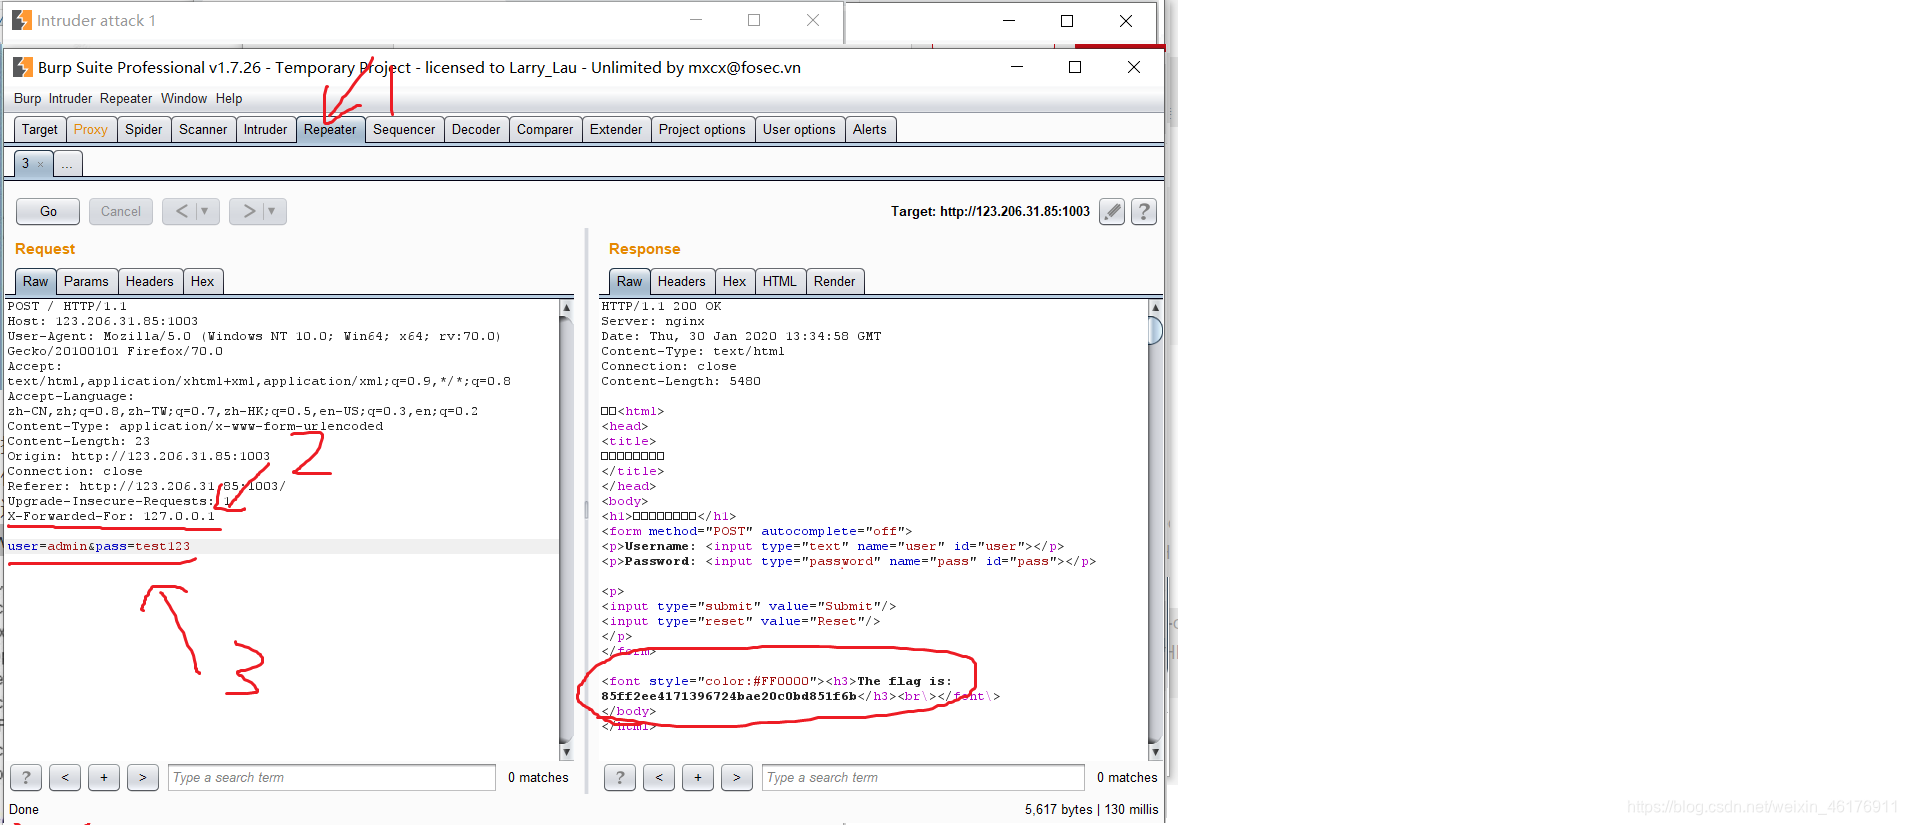The width and height of the screenshot is (1906, 825).
Task: Click the Intruder attack 1 window icon
Action: (22, 20)
